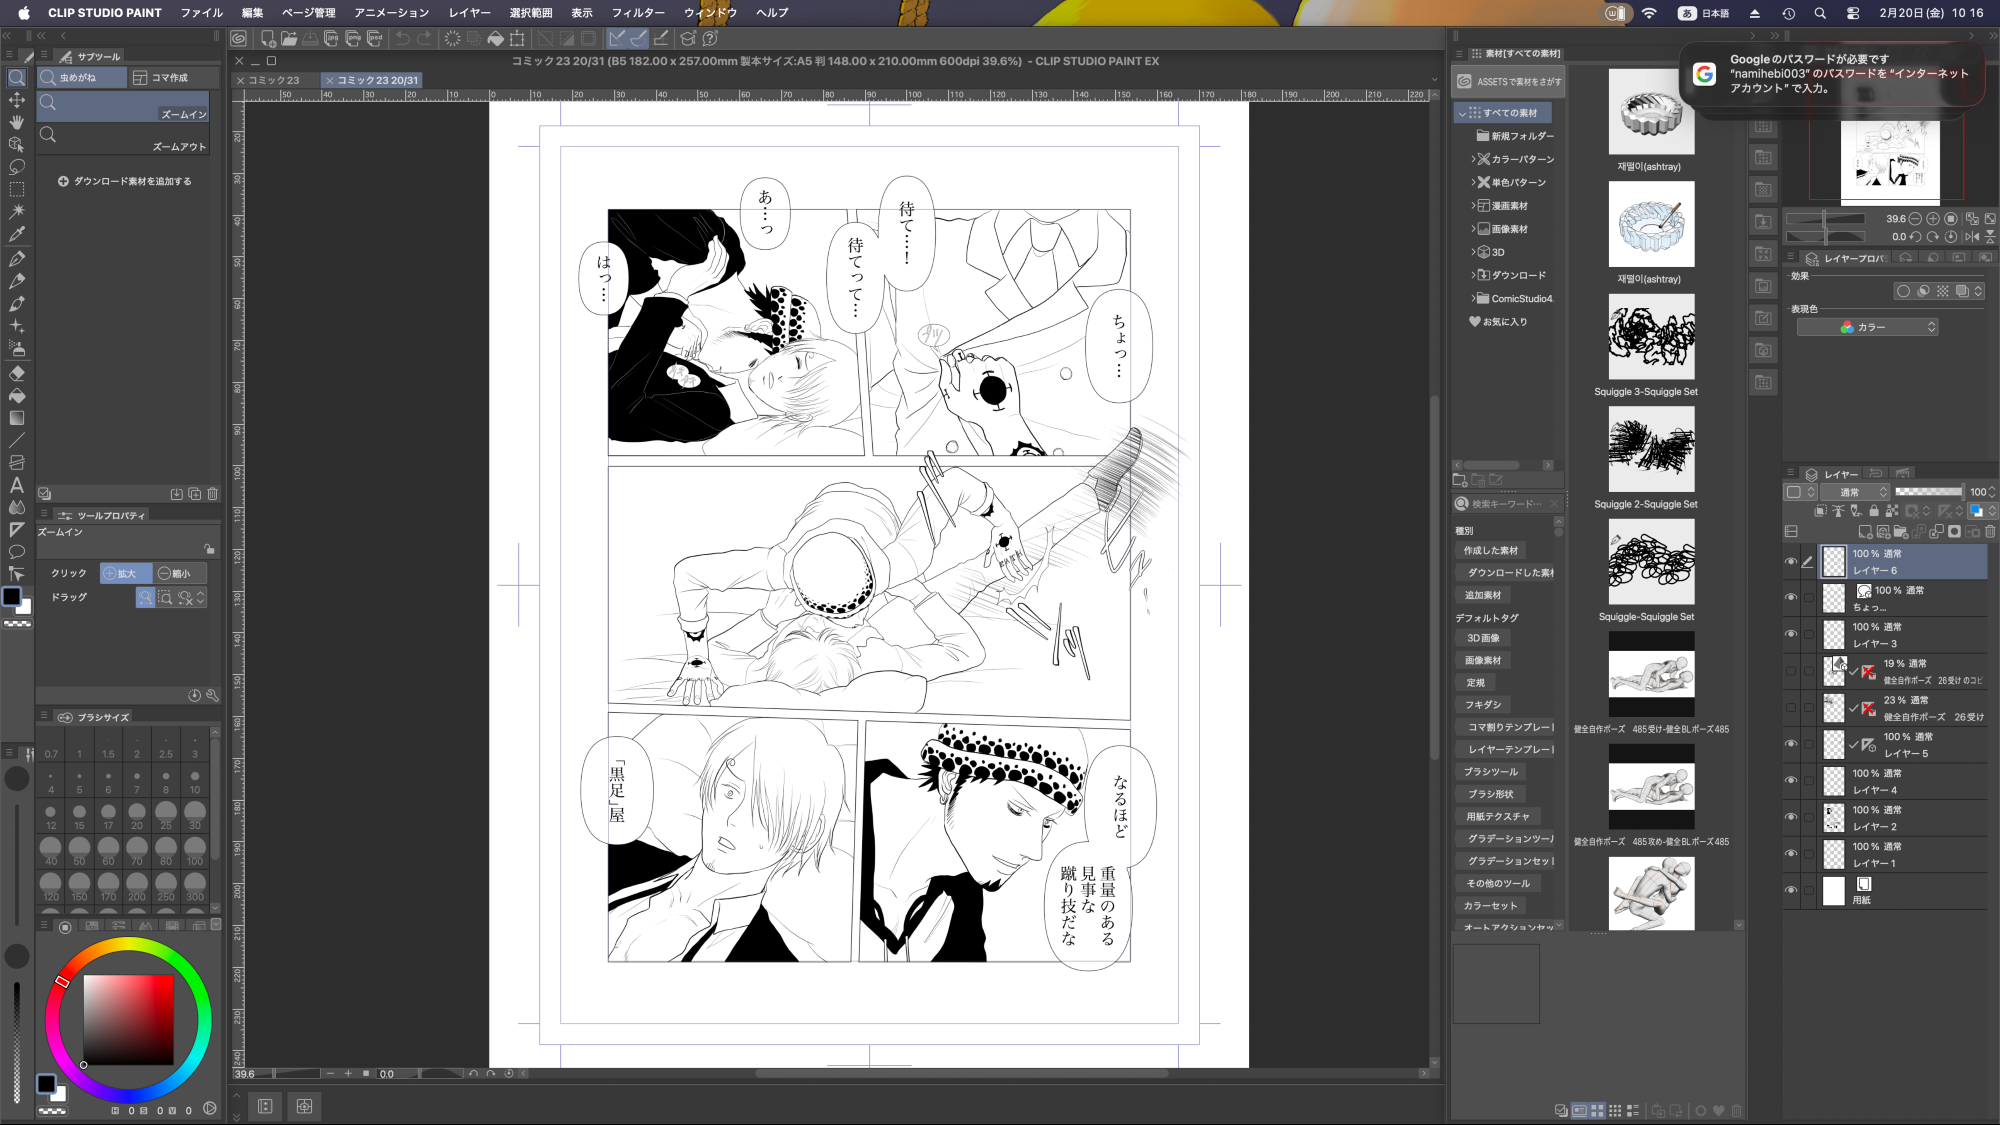Hide レイヤー 3 with its eye icon
This screenshot has width=2000, height=1125.
click(1791, 634)
